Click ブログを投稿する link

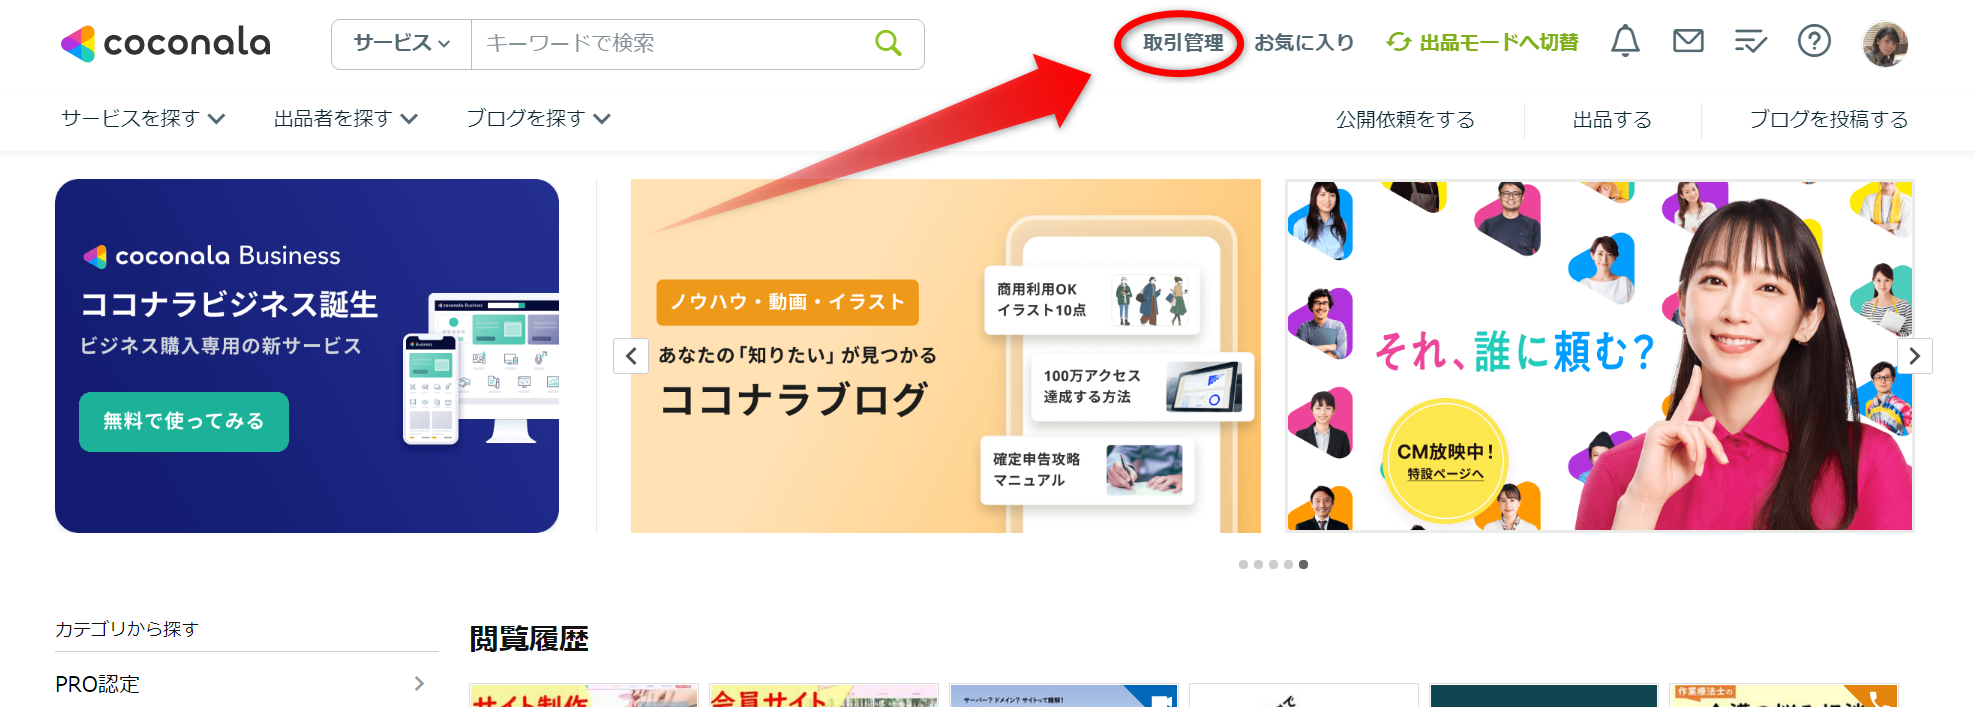point(1828,119)
